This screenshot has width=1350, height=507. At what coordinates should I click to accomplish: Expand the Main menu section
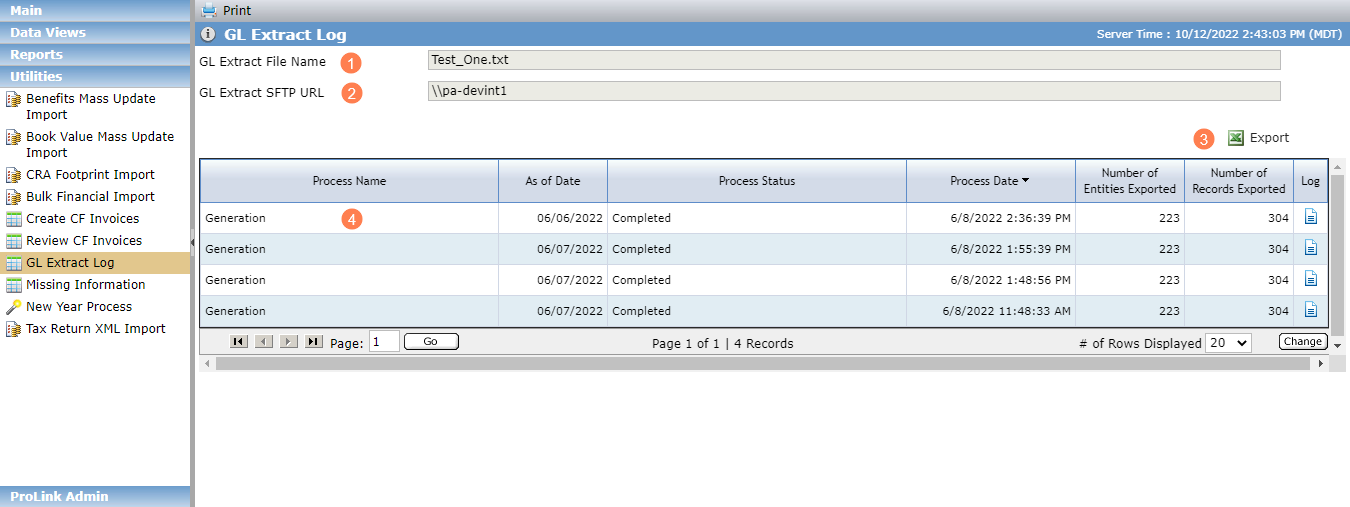(x=95, y=10)
